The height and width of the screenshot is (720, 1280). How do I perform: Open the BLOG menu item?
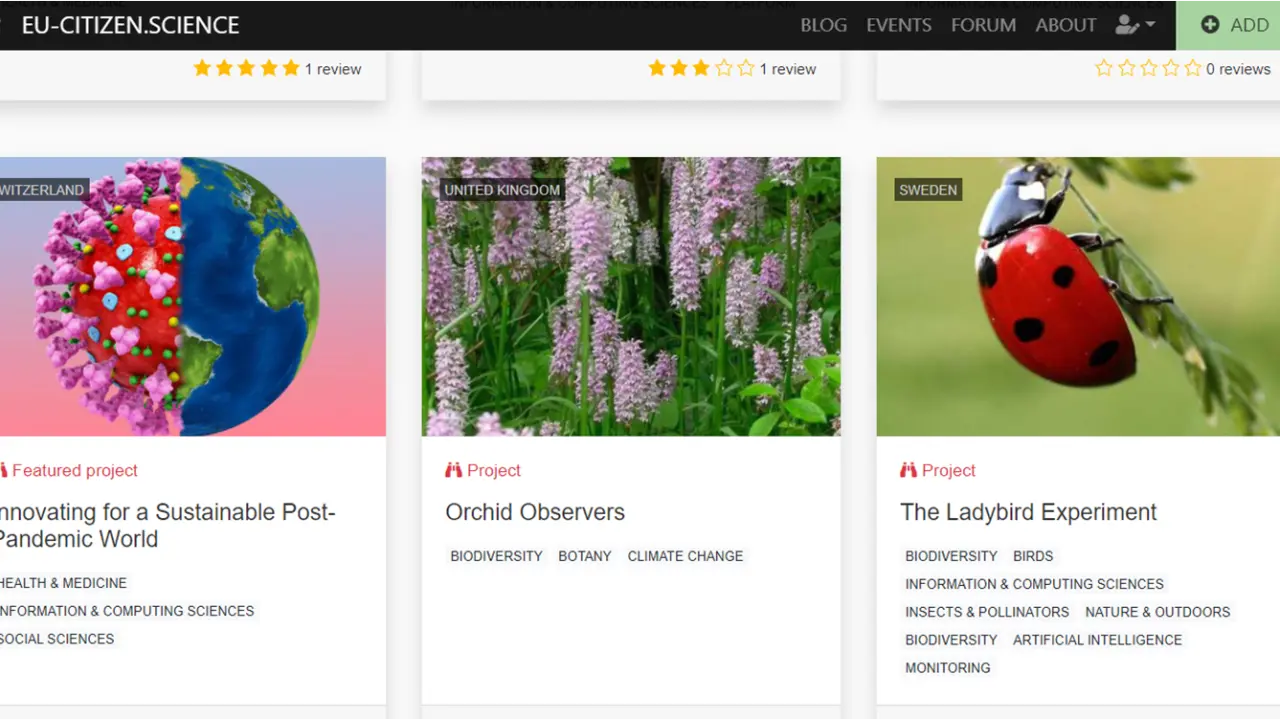coord(823,25)
